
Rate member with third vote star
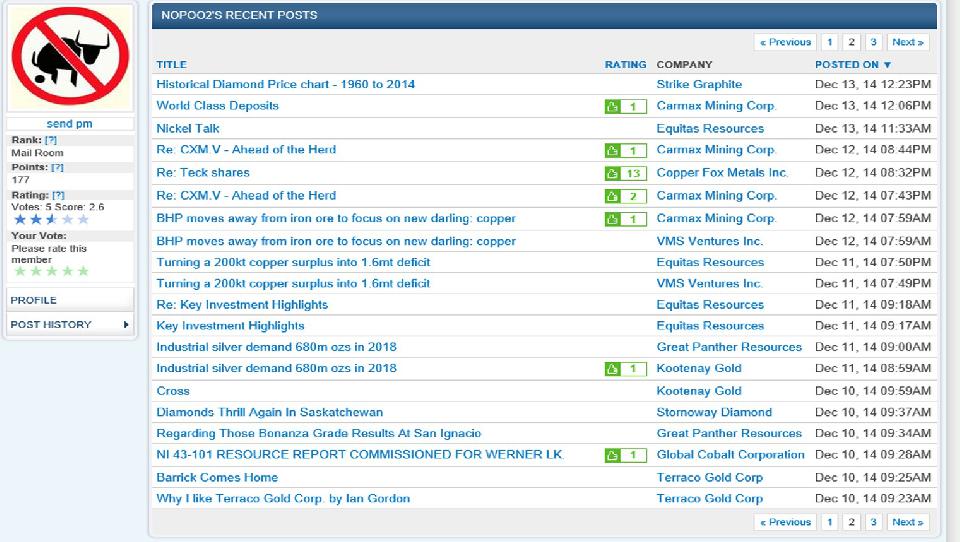pyautogui.click(x=51, y=271)
